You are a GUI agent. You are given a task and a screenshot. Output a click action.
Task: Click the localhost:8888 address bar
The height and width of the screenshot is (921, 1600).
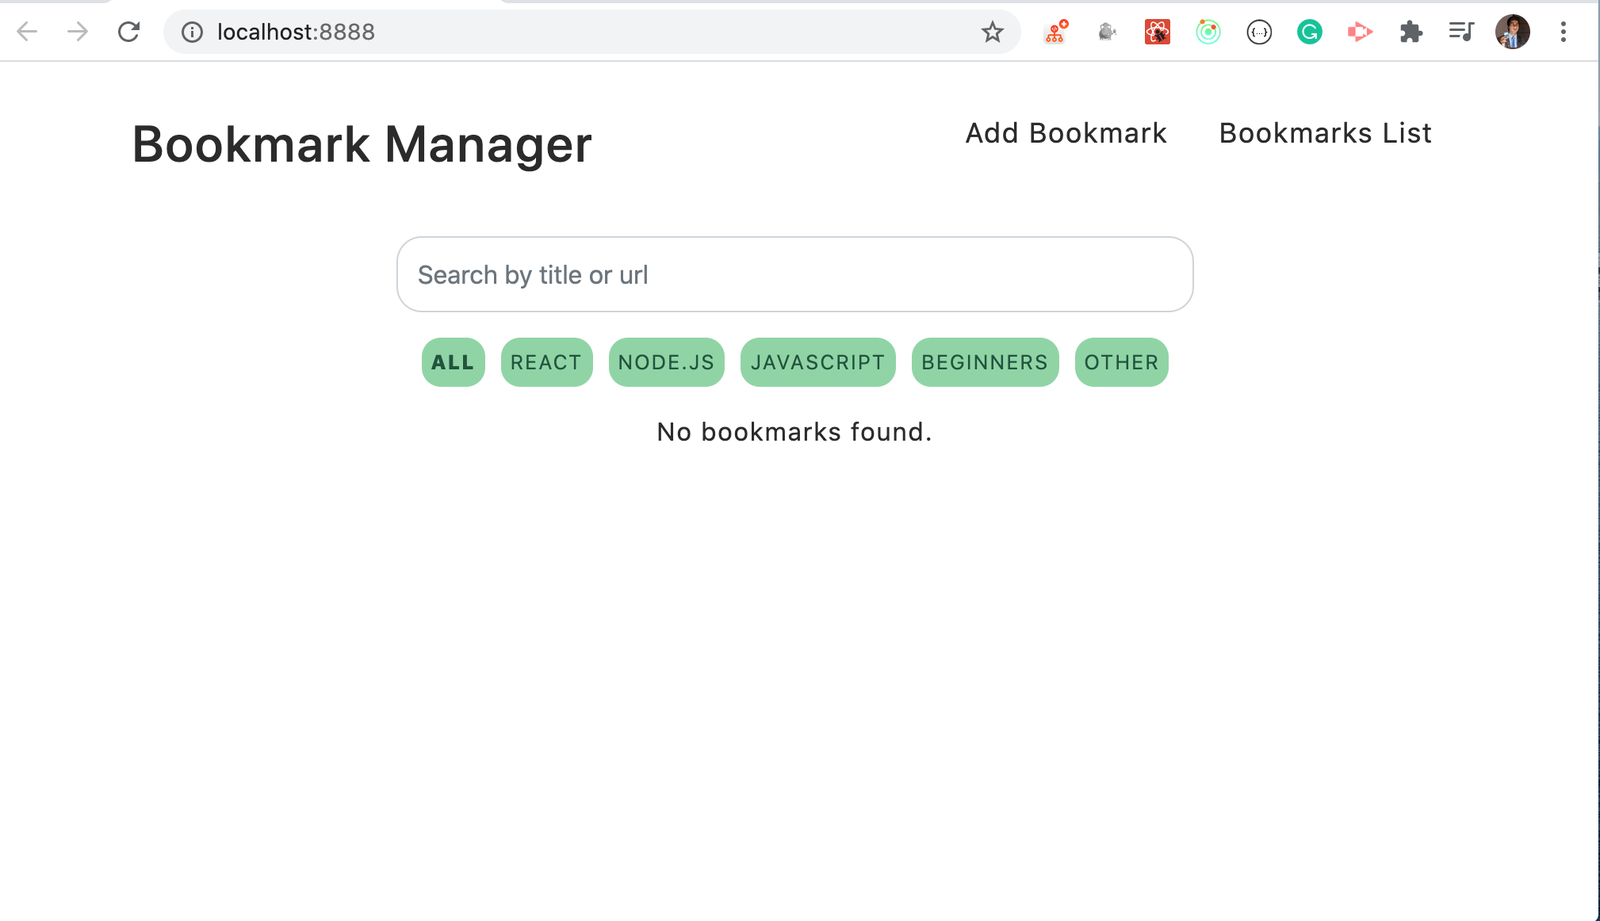pyautogui.click(x=592, y=32)
